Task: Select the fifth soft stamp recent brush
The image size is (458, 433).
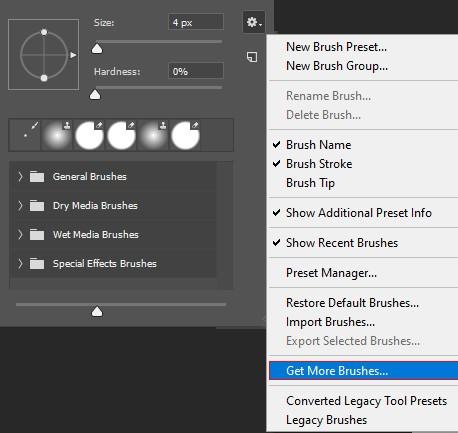Action: point(153,135)
